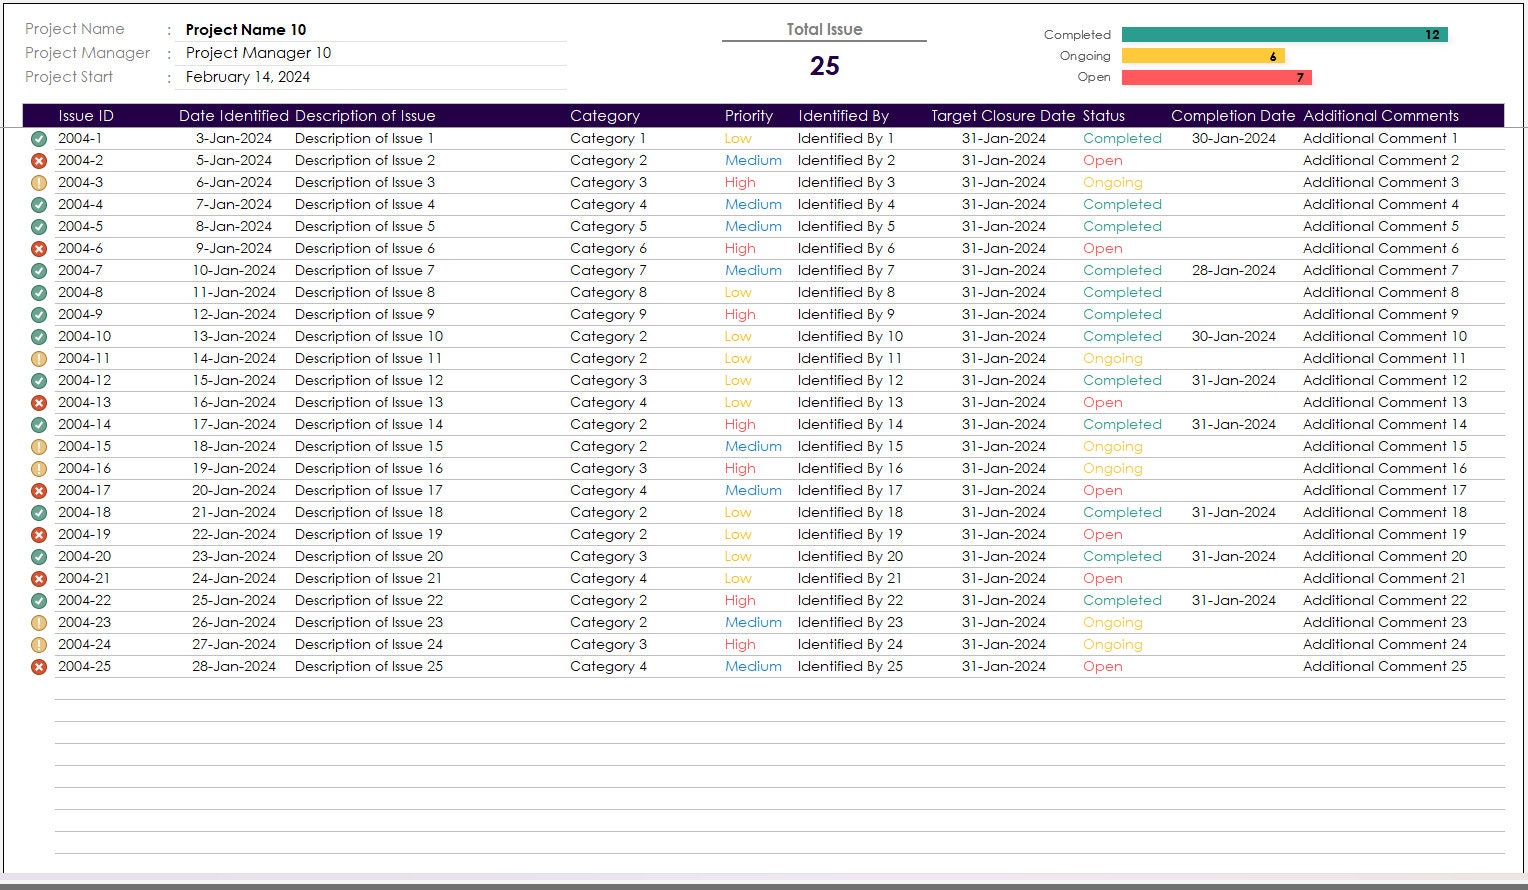Click the Issue ID column header

pyautogui.click(x=85, y=115)
